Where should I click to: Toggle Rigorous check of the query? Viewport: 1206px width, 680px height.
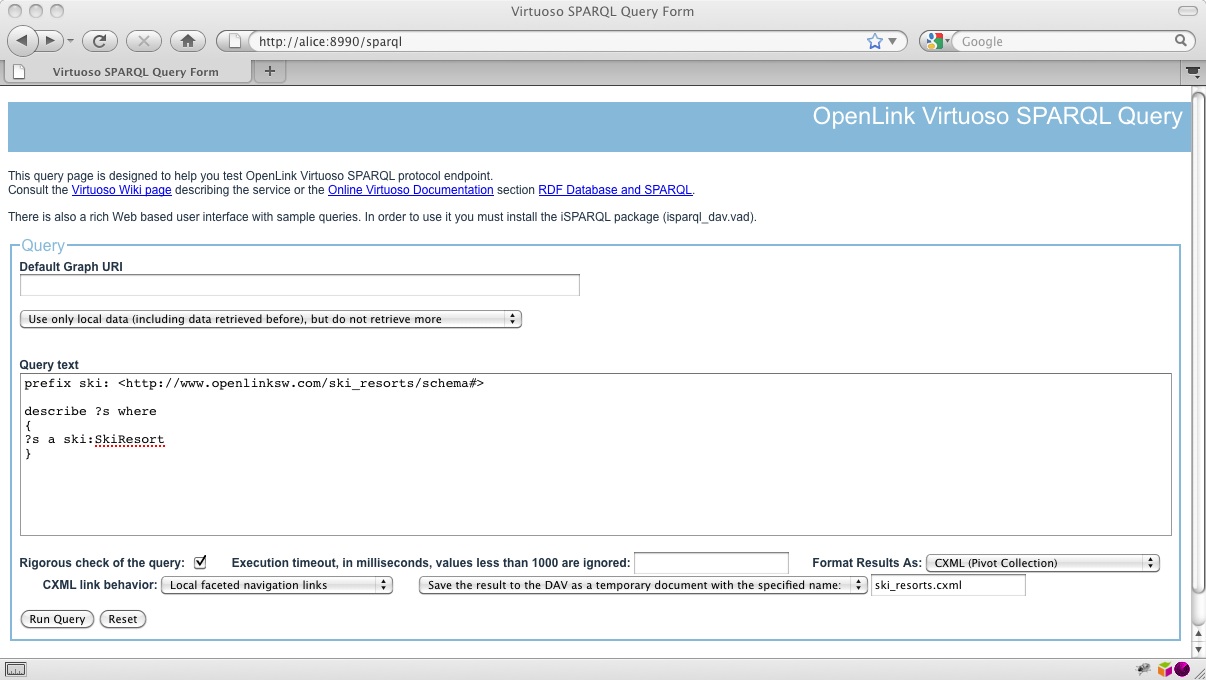pos(200,562)
